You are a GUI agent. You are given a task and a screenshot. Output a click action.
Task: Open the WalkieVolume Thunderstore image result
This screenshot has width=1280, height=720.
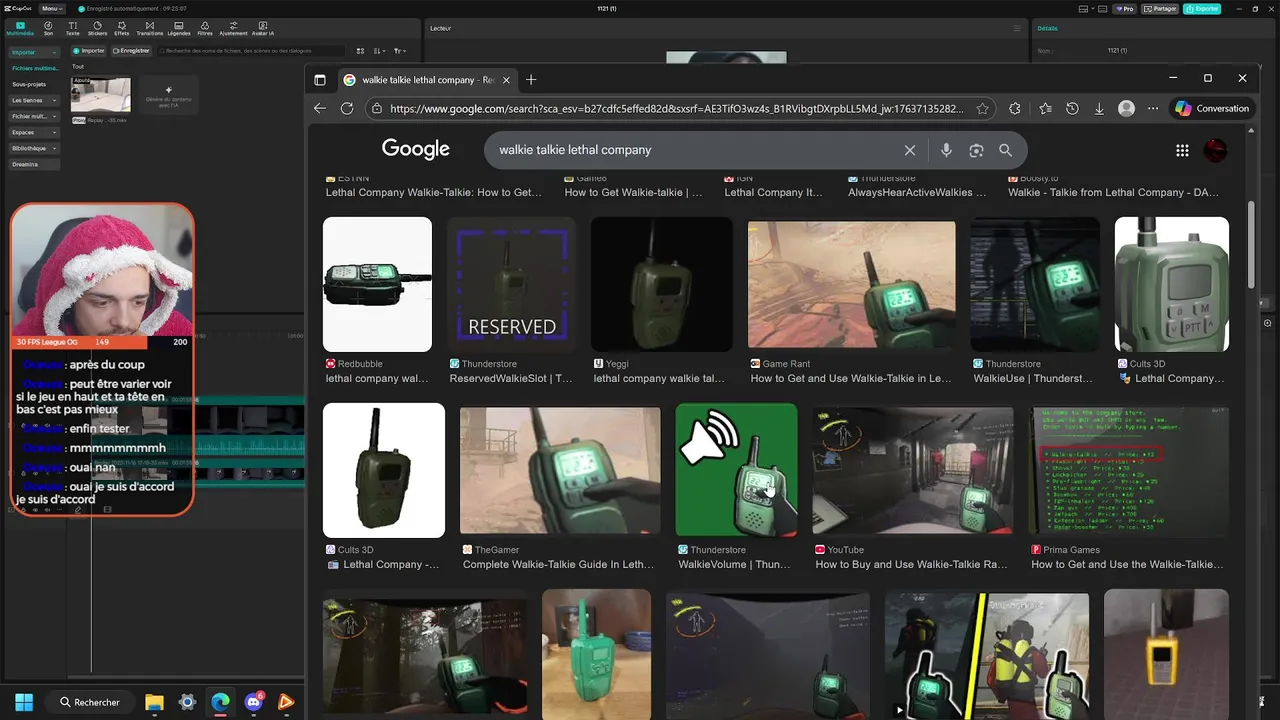[x=736, y=470]
